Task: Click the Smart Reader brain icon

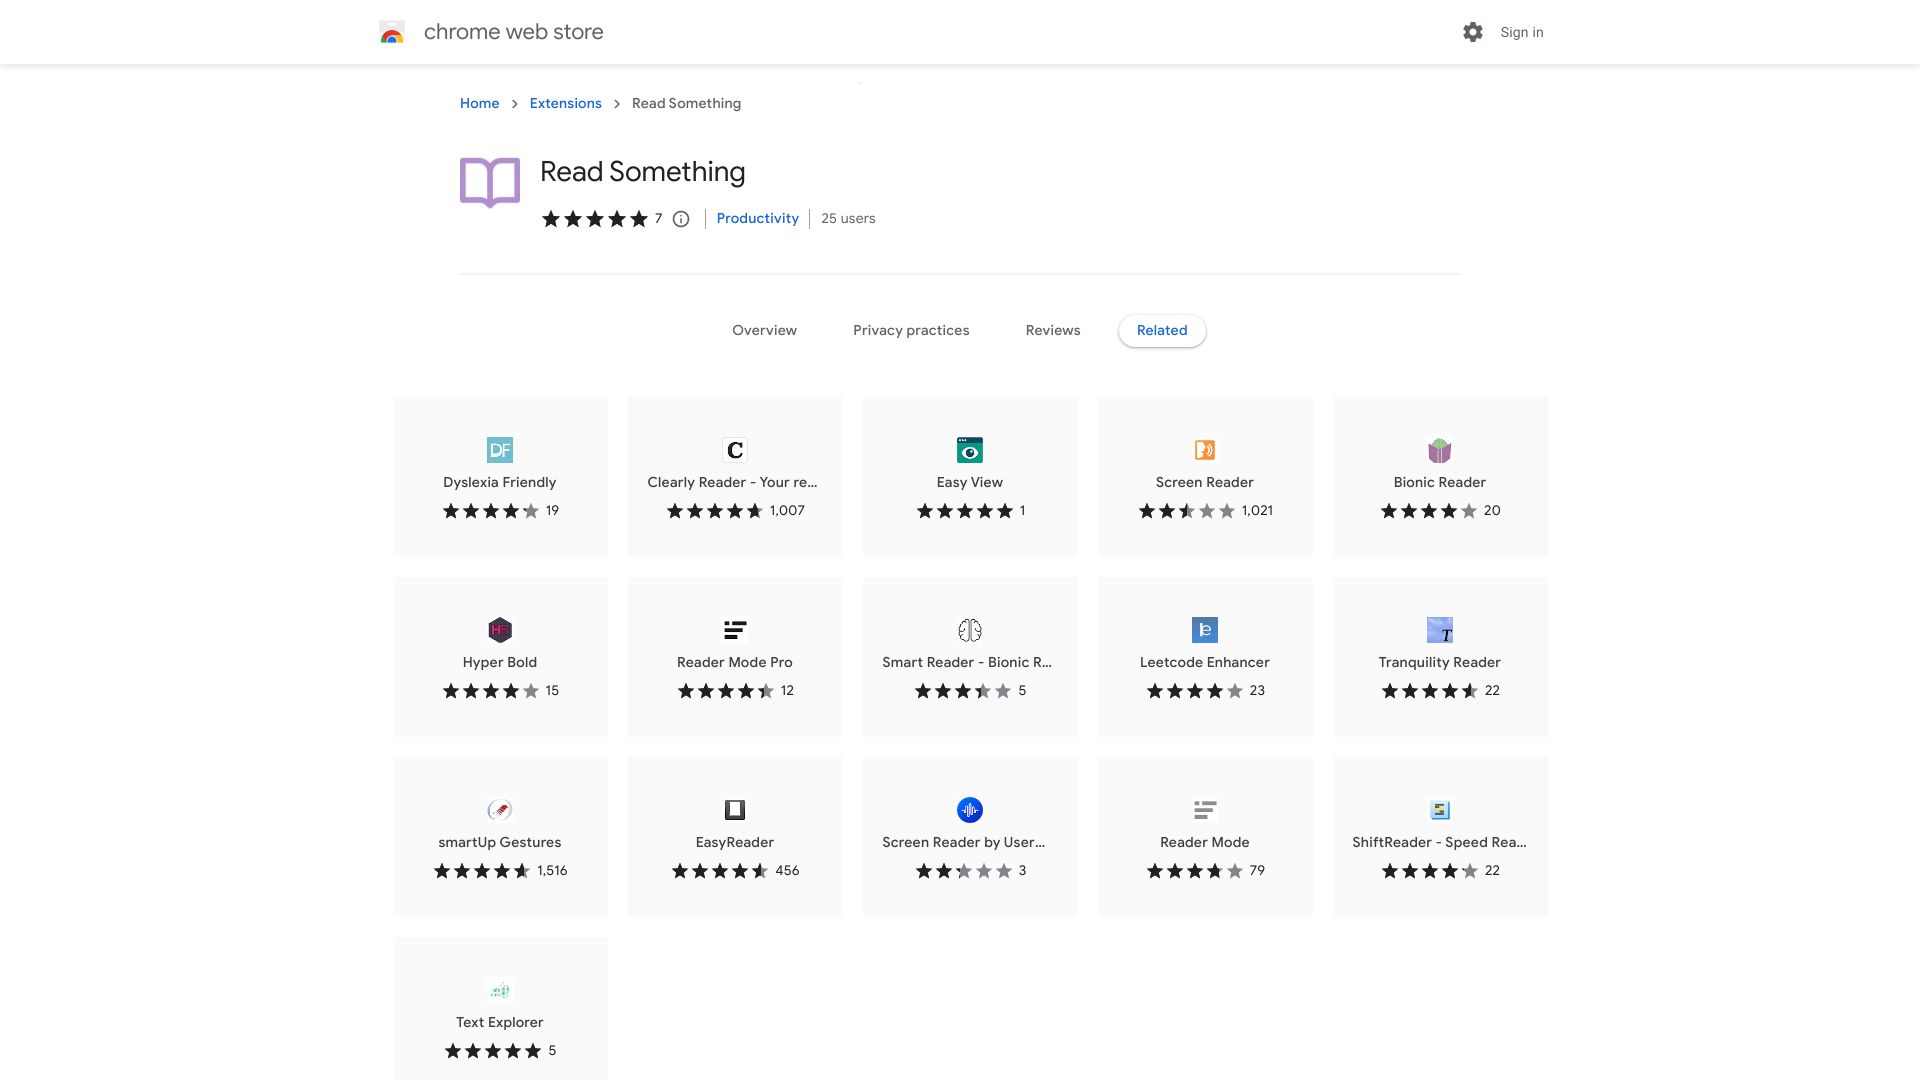Action: 969,630
